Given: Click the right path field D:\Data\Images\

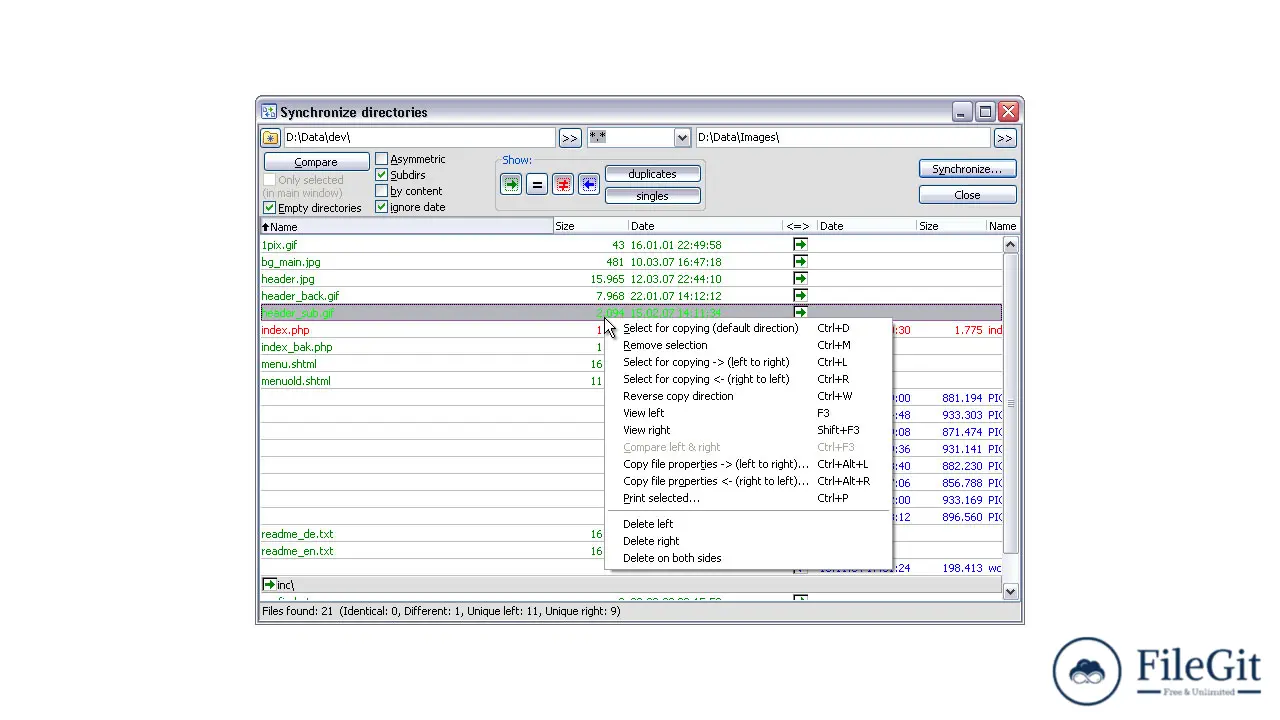Looking at the screenshot, I should click(842, 138).
